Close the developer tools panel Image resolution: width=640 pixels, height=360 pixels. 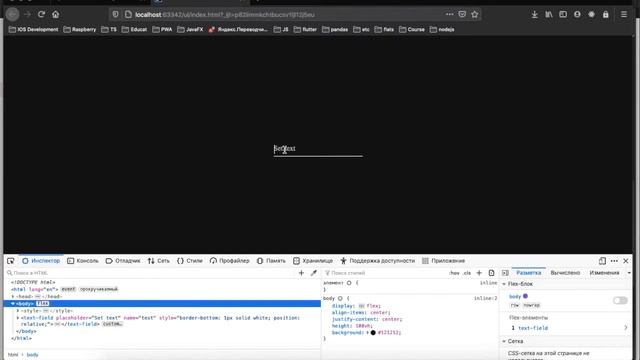point(626,261)
